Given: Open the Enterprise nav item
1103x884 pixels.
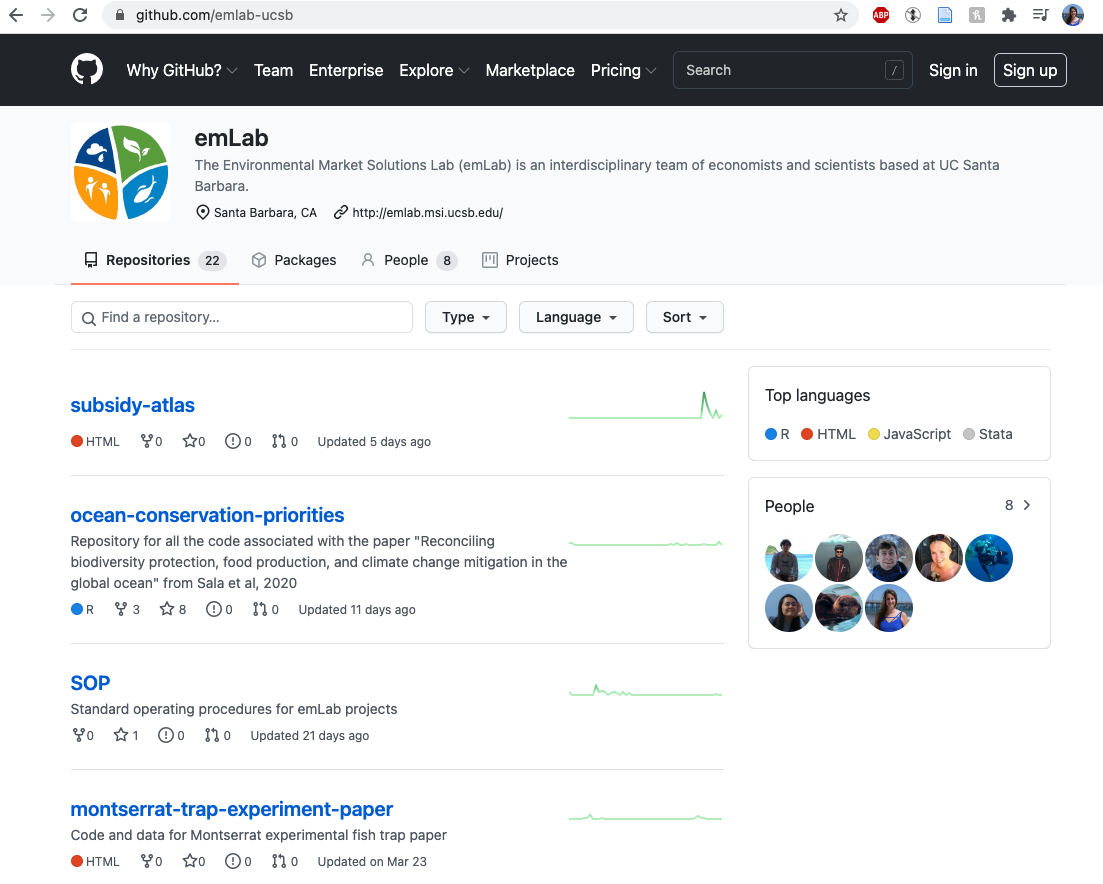Looking at the screenshot, I should point(345,70).
